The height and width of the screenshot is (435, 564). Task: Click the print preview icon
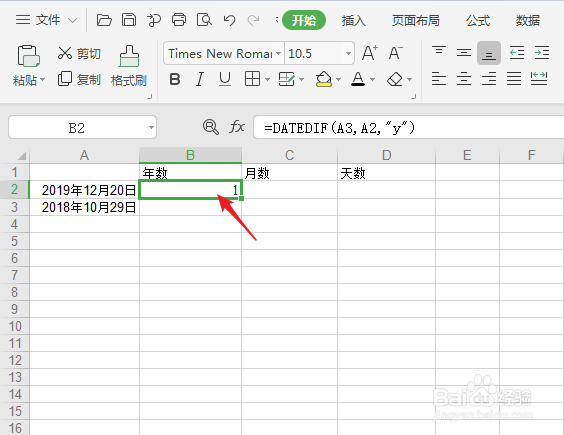[x=204, y=20]
